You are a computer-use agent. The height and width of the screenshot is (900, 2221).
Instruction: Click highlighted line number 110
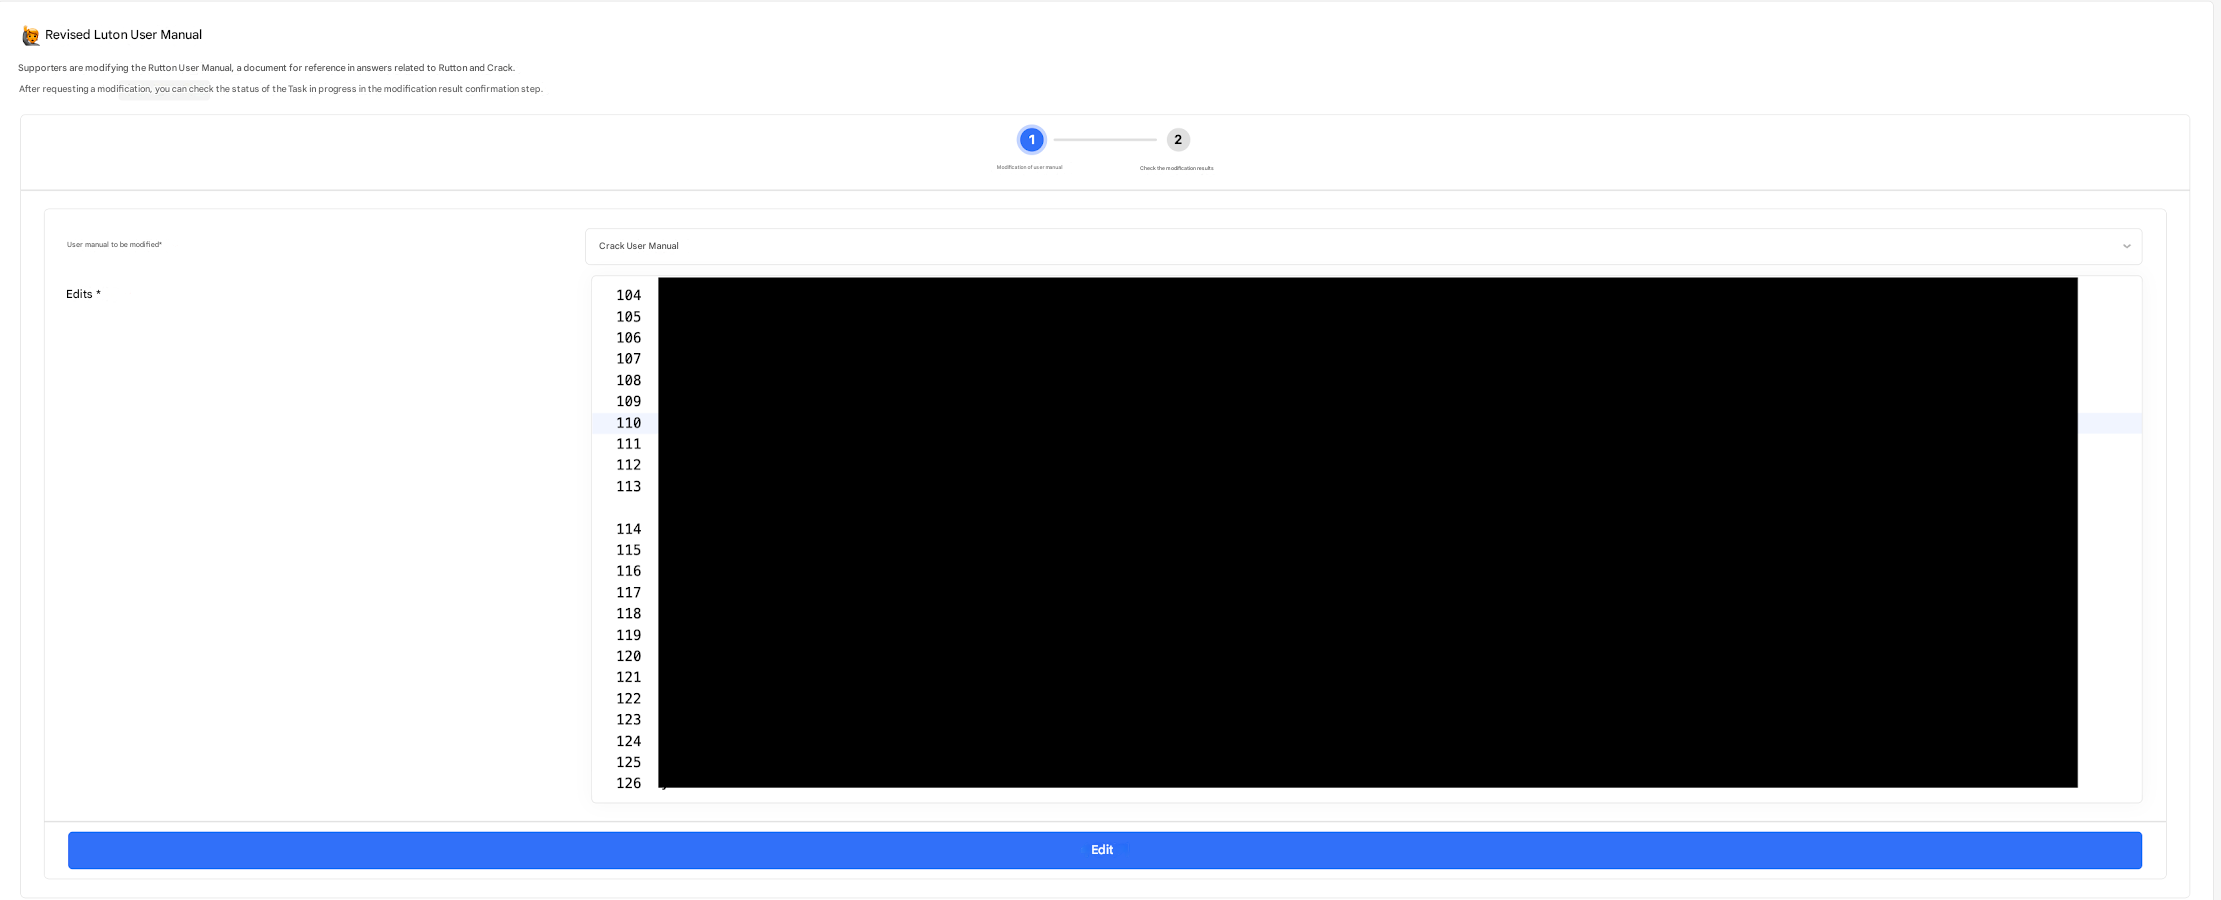click(628, 423)
